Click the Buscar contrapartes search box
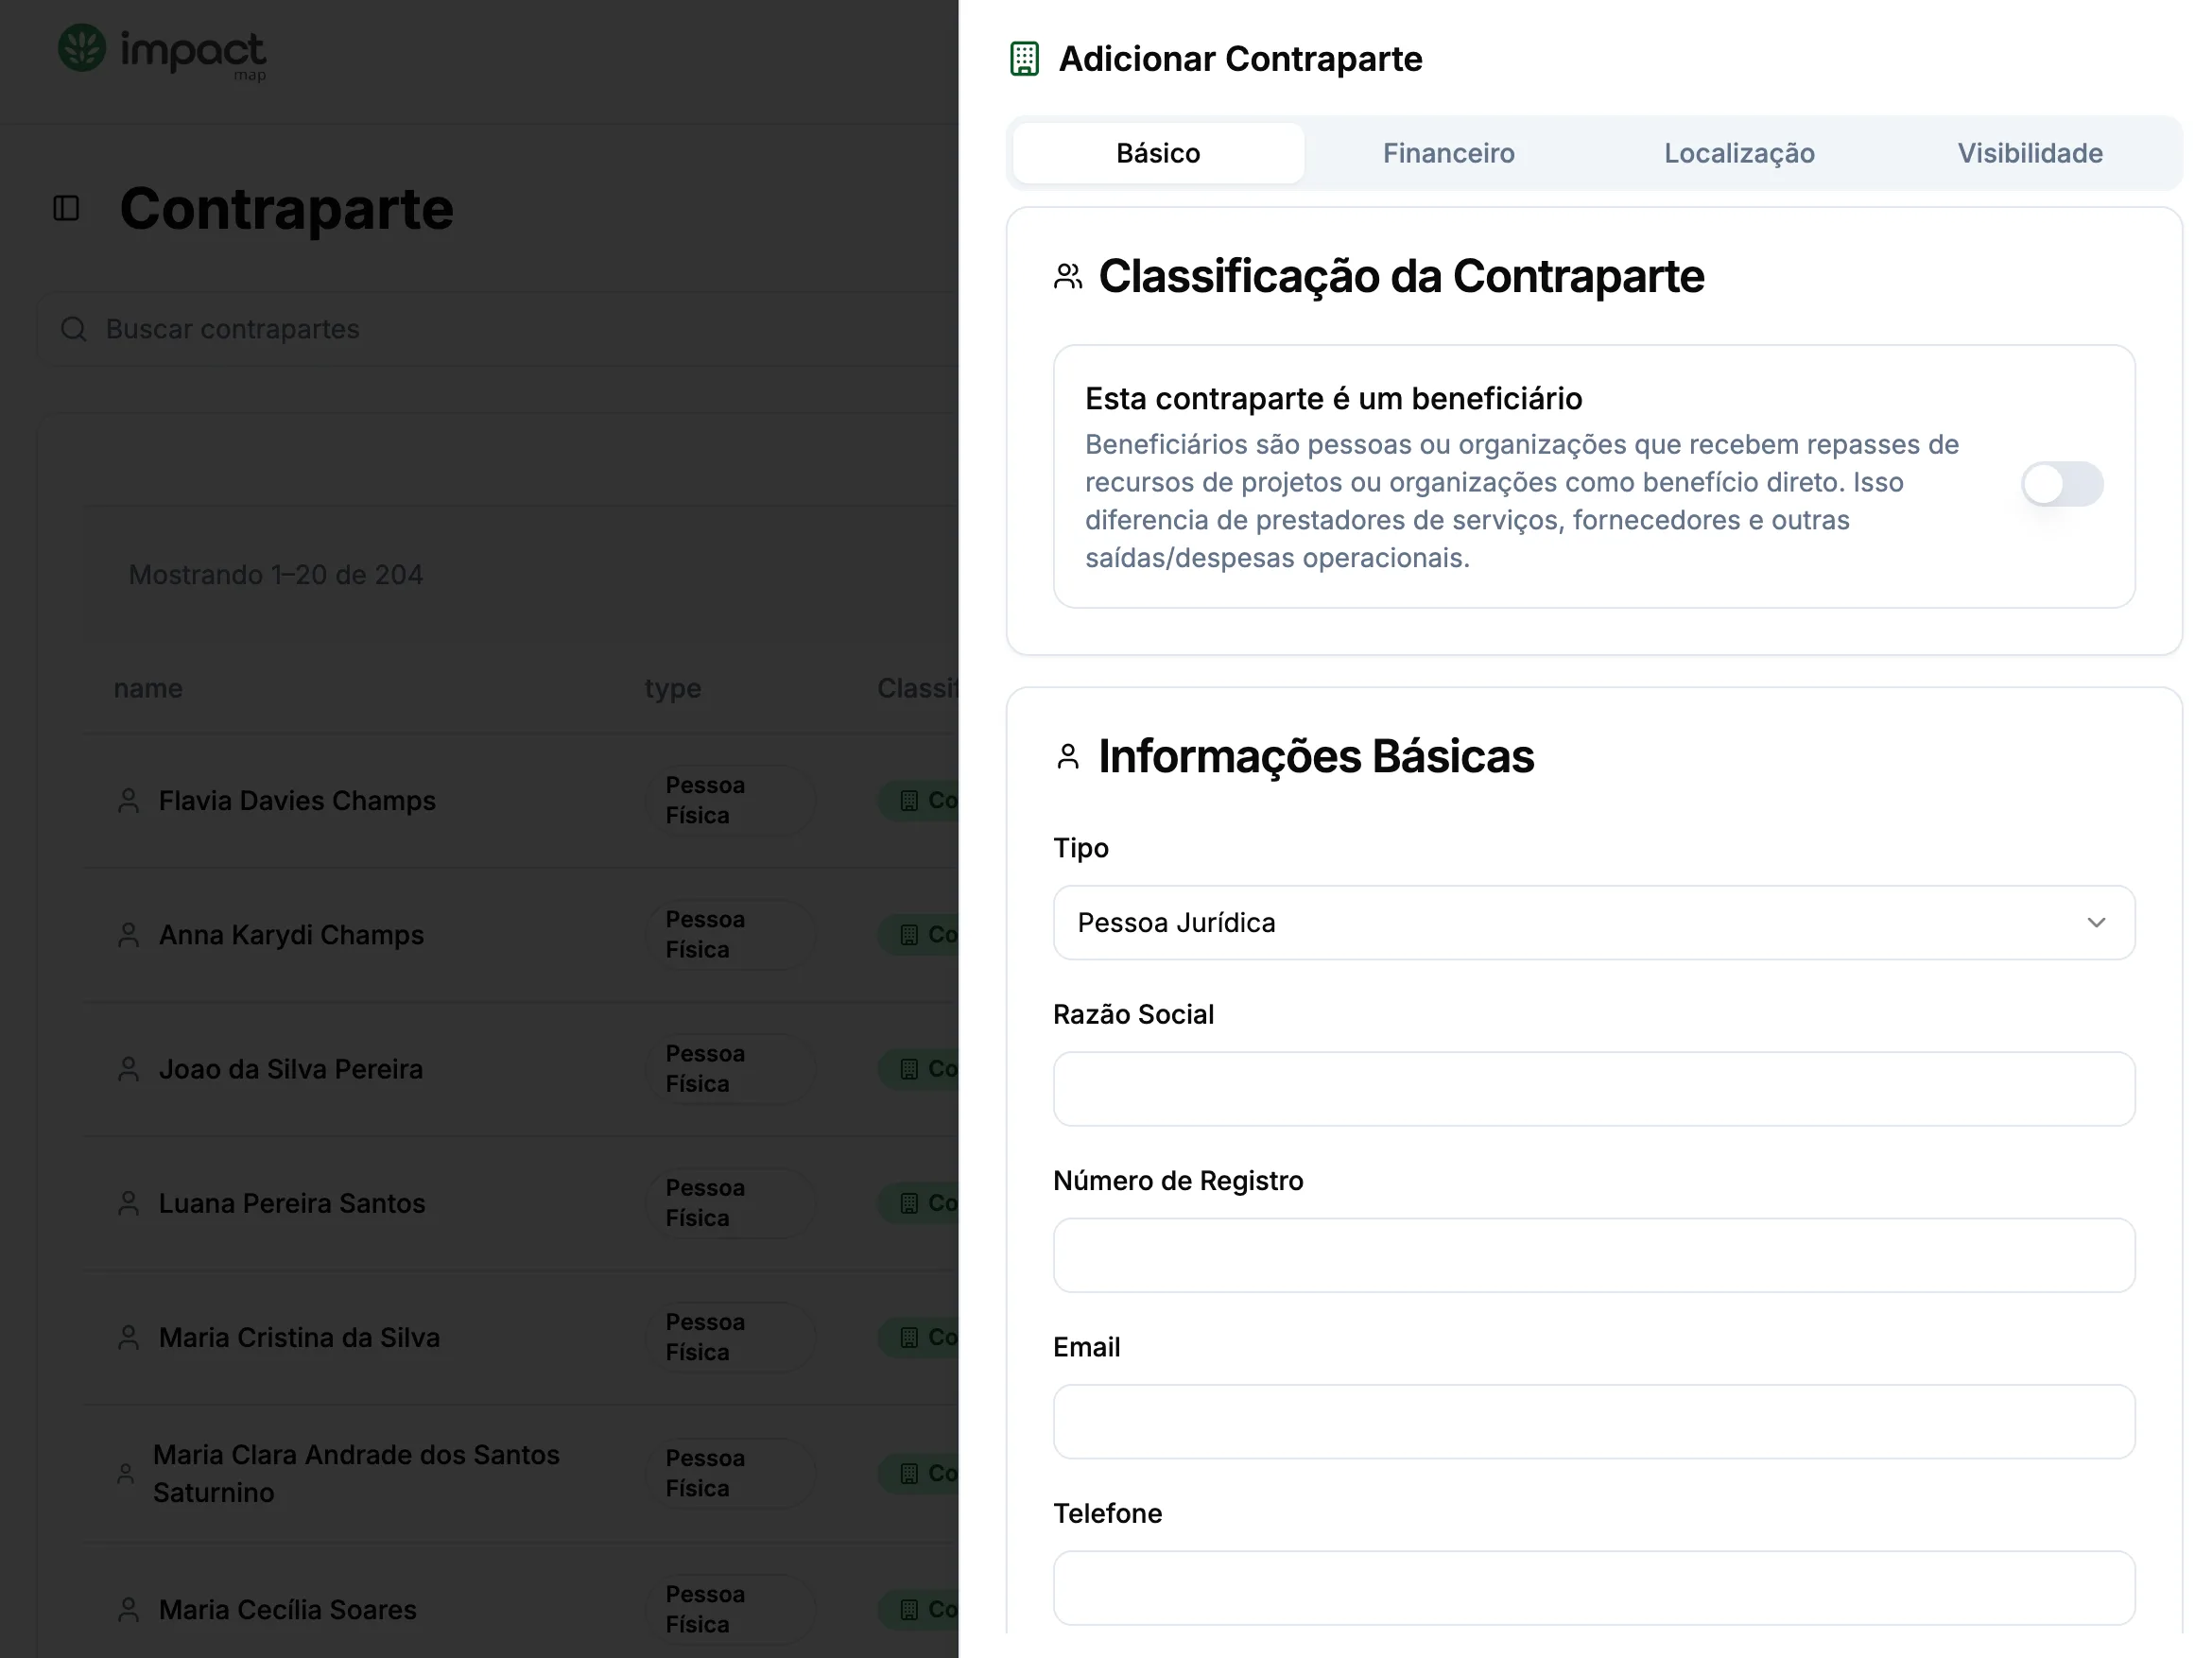Image resolution: width=2212 pixels, height=1658 pixels. point(498,329)
